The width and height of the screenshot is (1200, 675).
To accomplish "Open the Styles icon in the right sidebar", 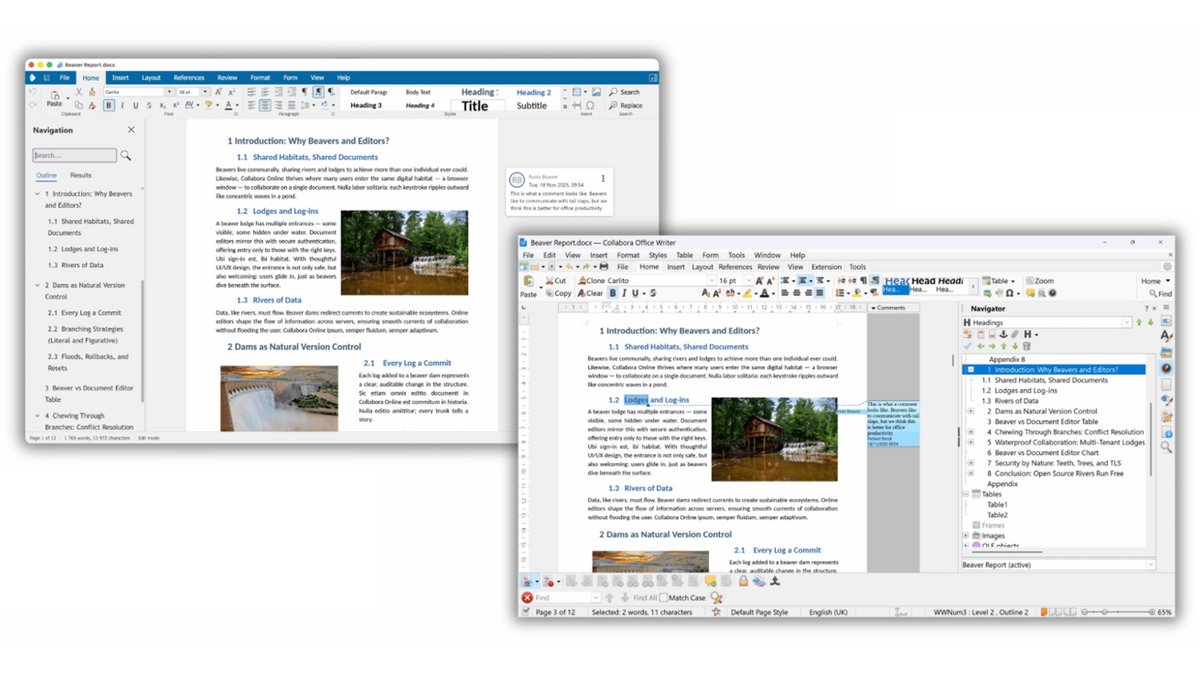I will (1165, 334).
